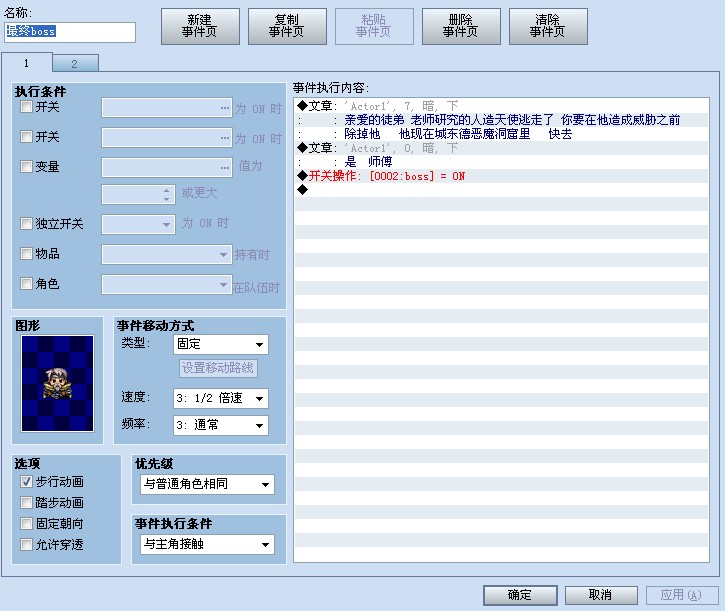Check the 踏步动画 option
This screenshot has height=611, width=725.
click(x=26, y=502)
